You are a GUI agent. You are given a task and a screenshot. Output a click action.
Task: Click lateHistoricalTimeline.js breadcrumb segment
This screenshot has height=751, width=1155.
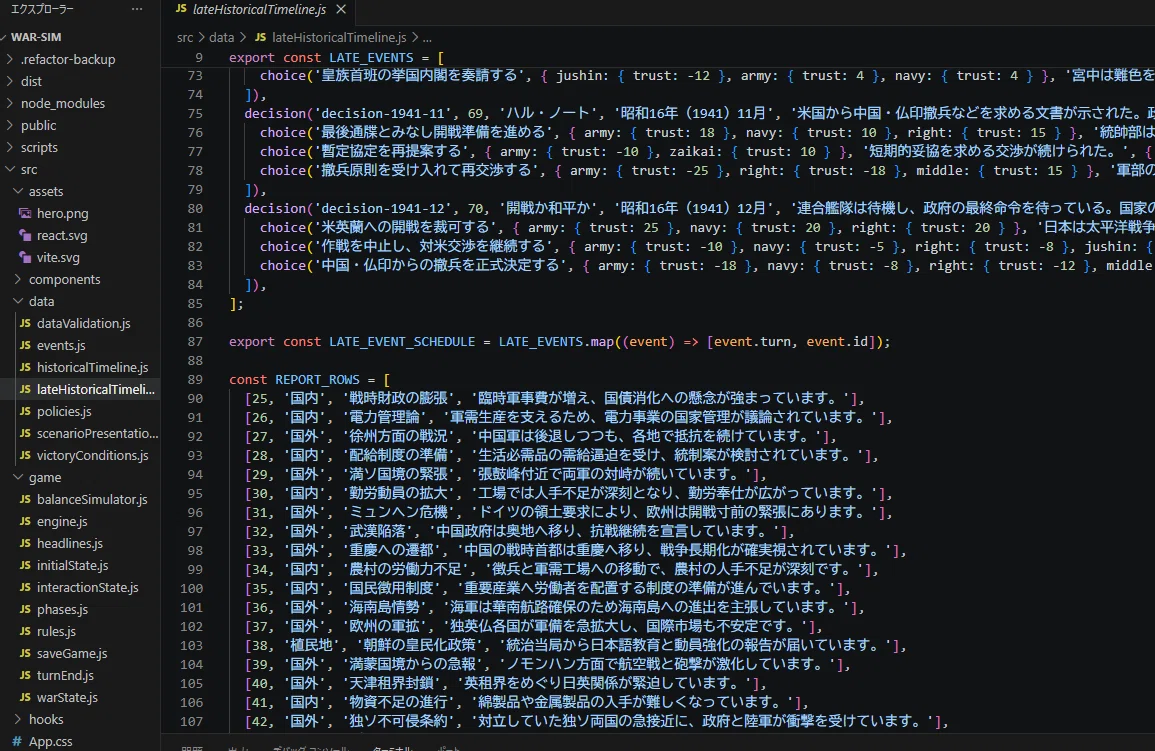[x=339, y=38]
